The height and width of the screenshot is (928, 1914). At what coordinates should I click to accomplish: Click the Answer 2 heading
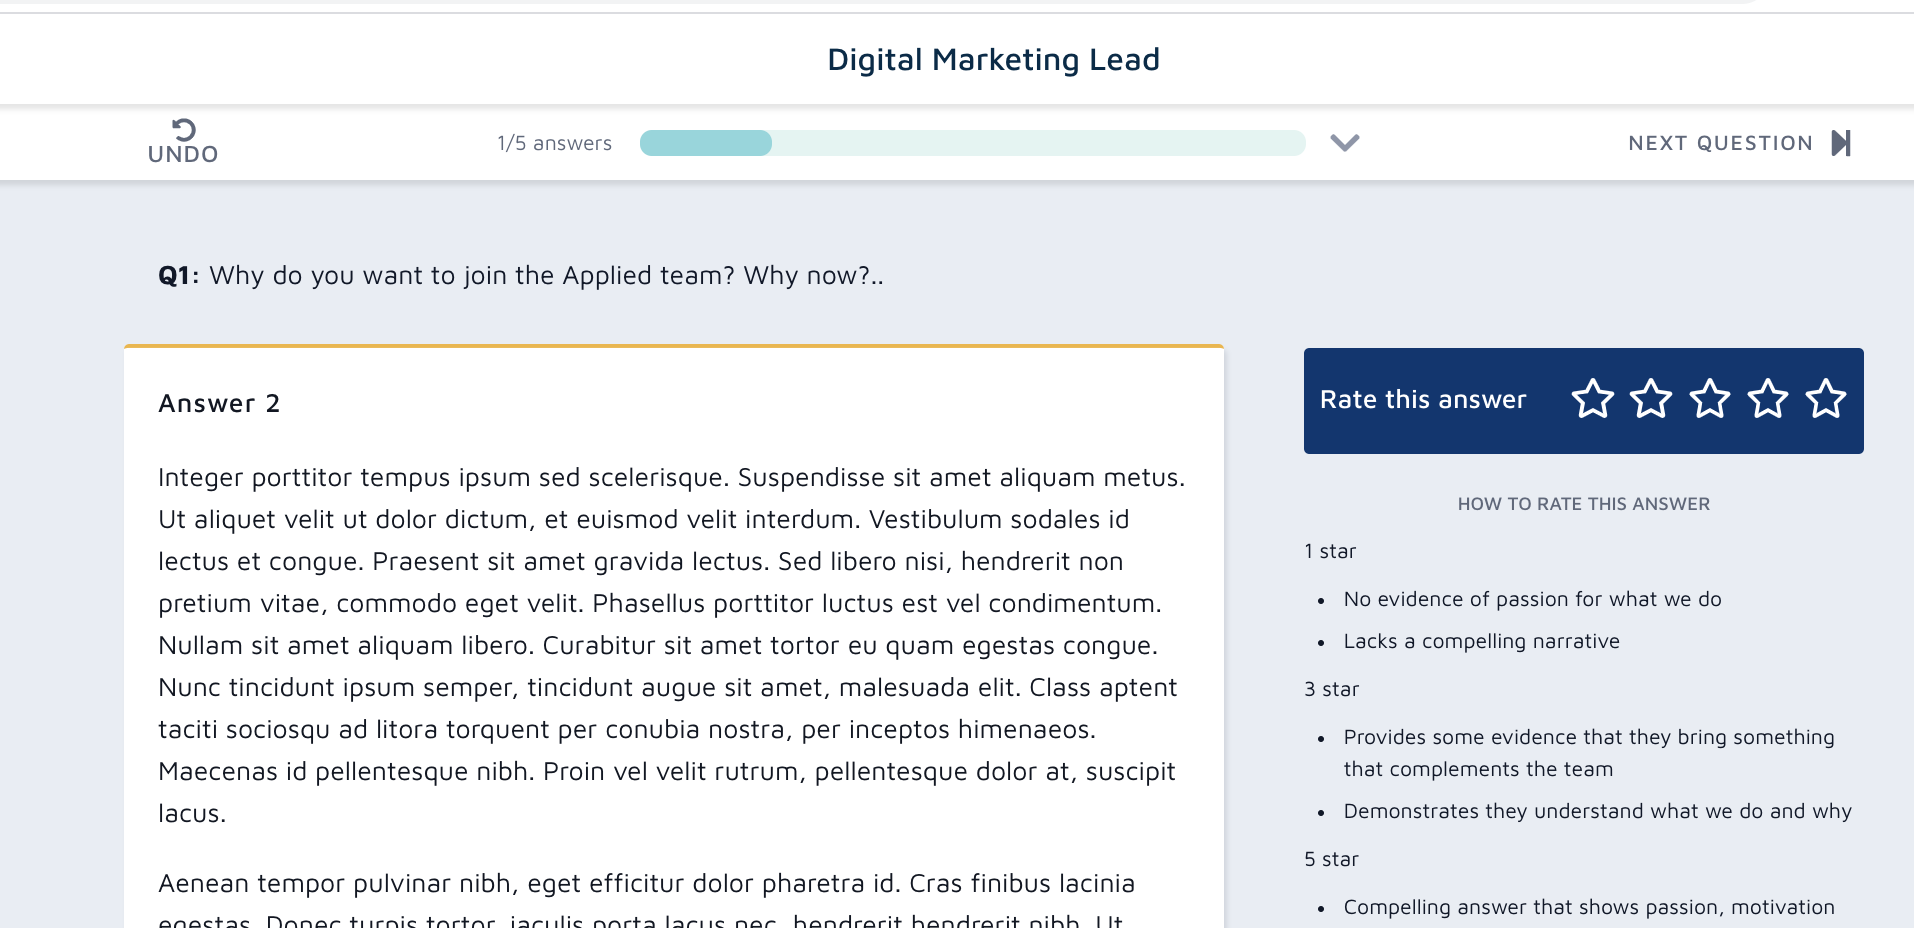tap(219, 403)
